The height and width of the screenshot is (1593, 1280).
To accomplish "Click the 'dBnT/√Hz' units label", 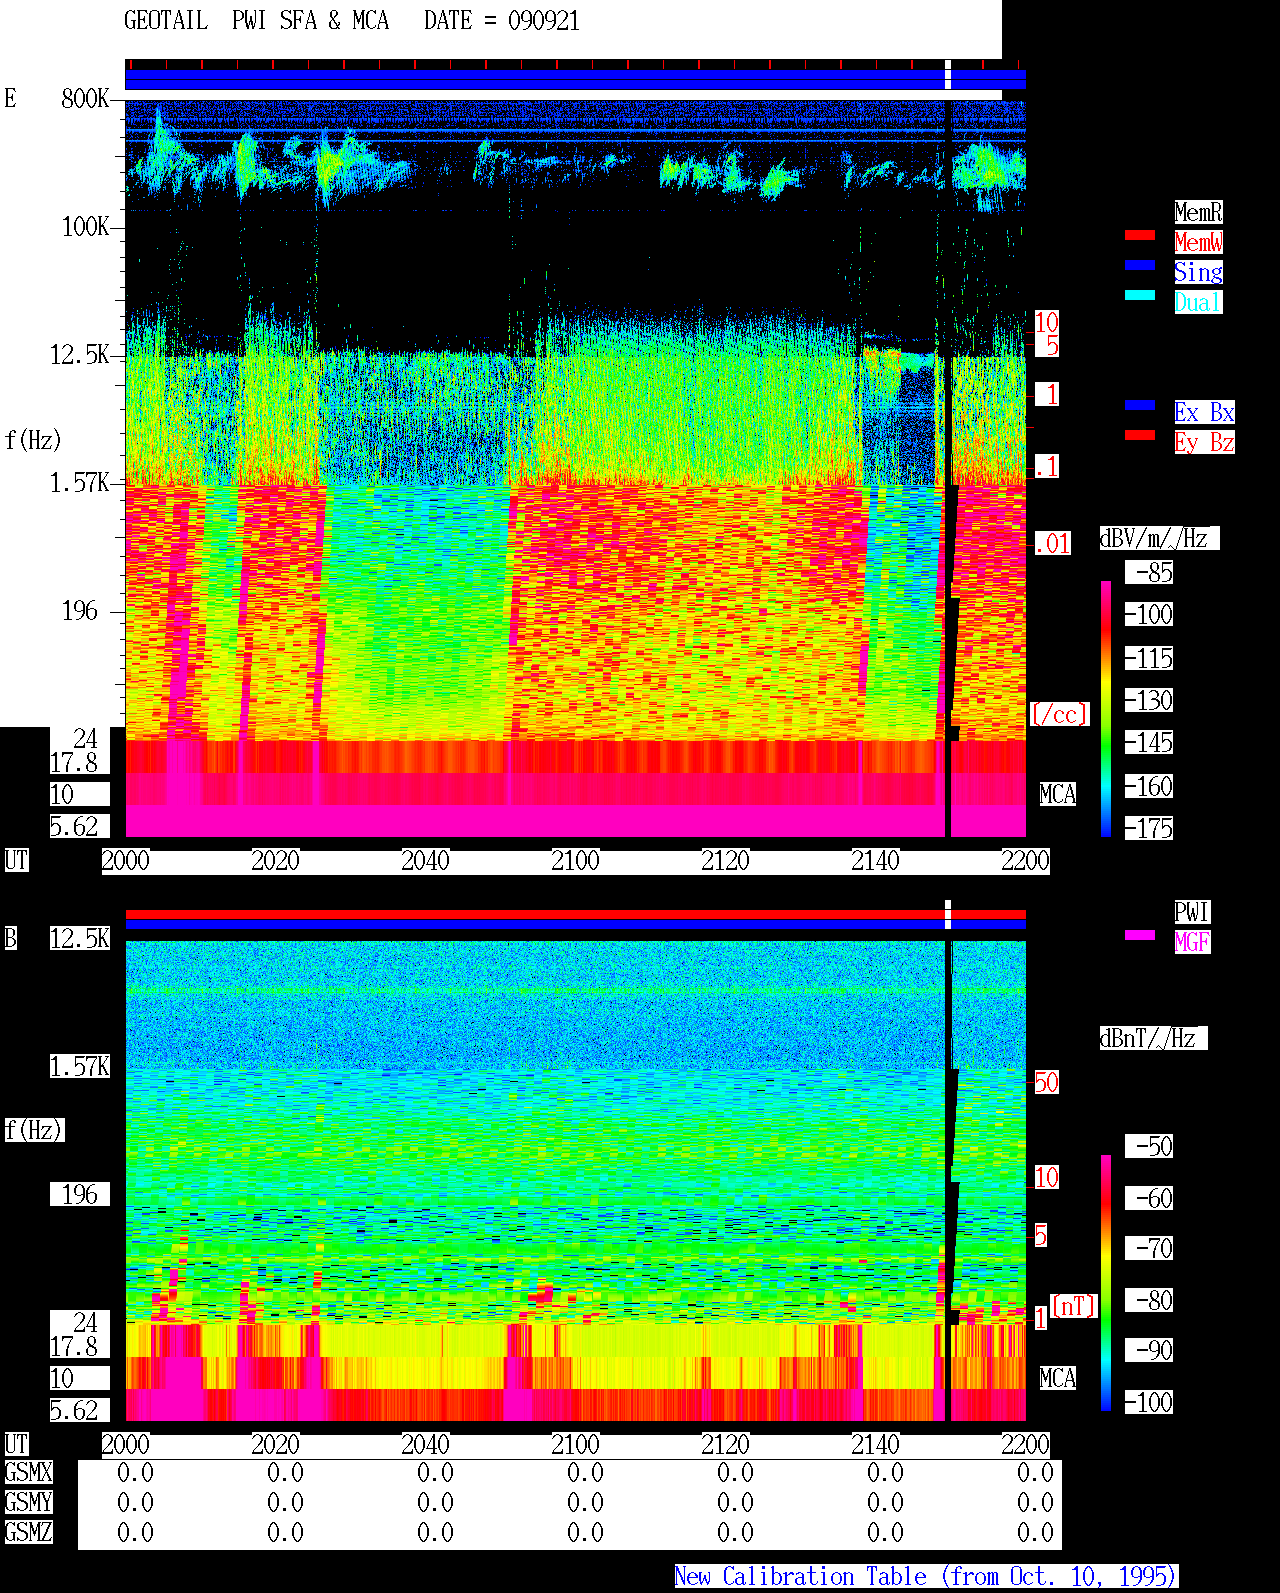I will pos(1153,1038).
